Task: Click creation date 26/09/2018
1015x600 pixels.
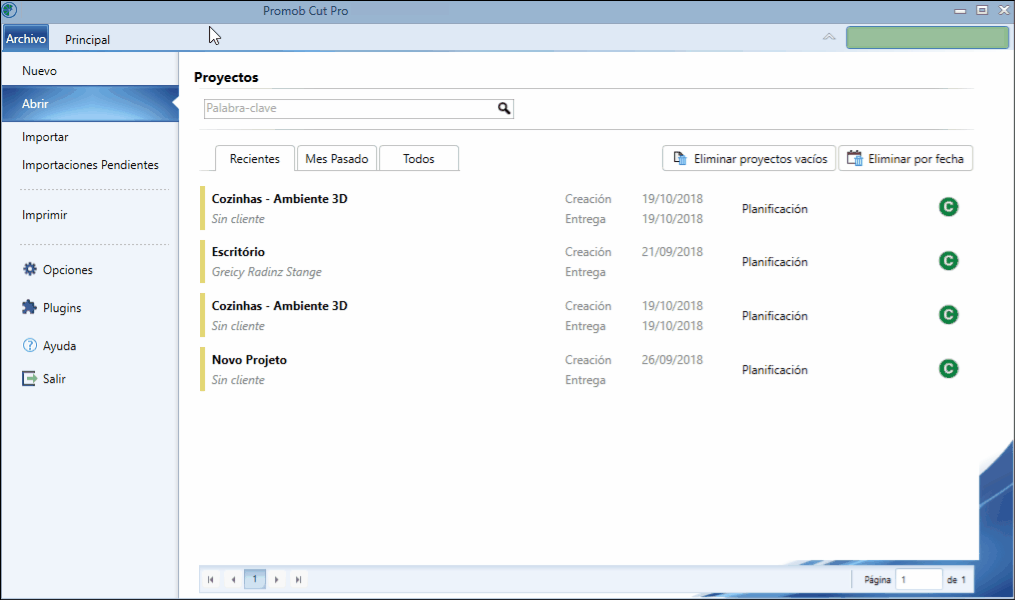Action: [672, 360]
